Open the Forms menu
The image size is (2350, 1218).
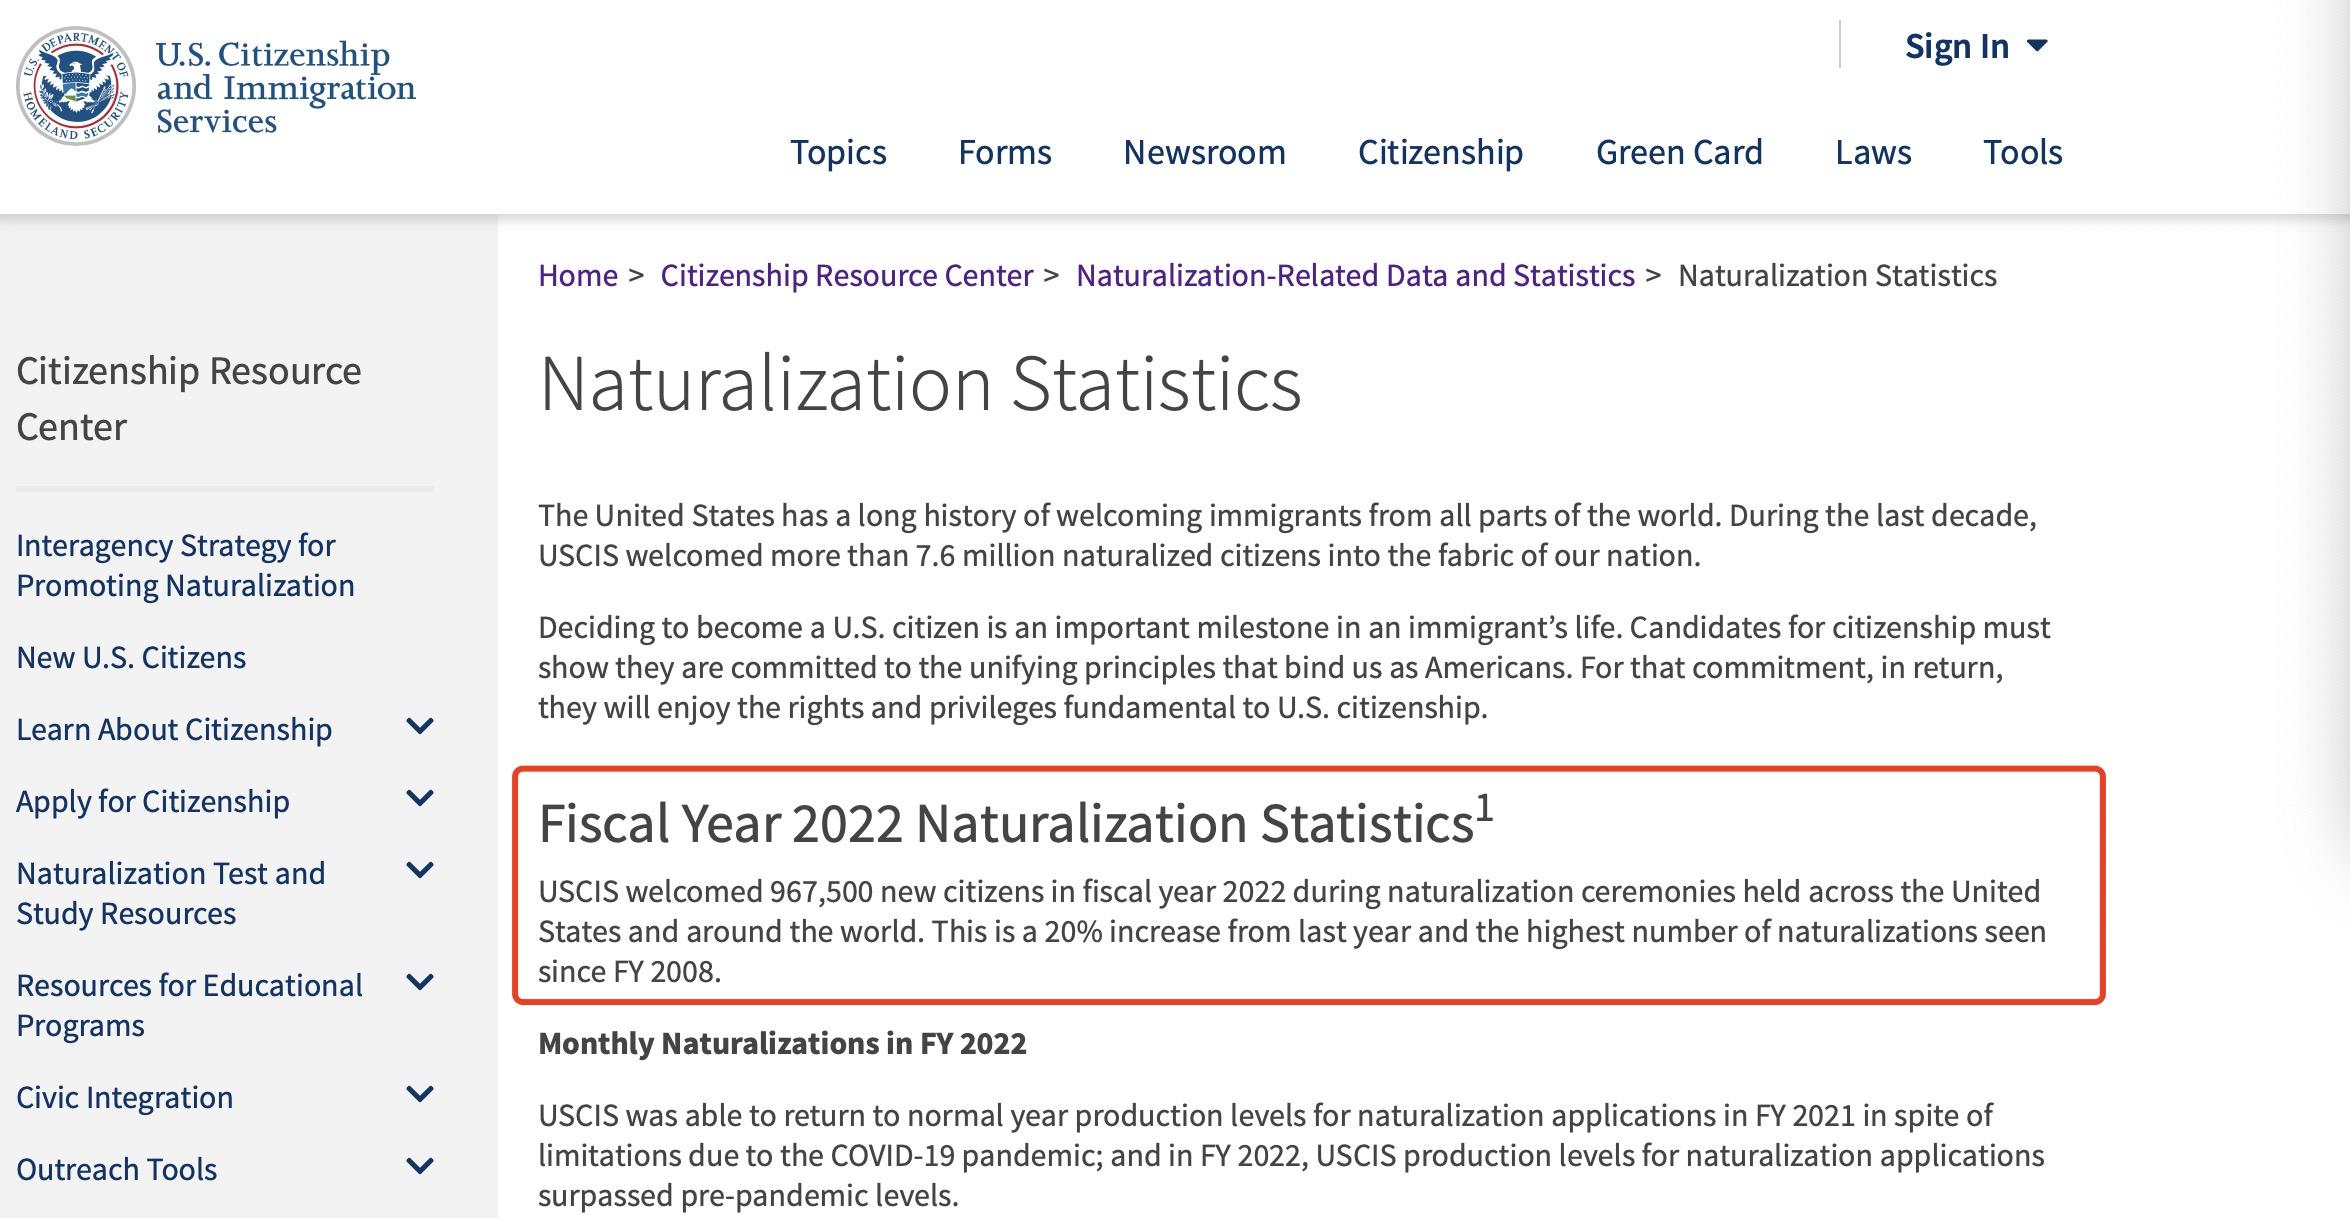1004,152
